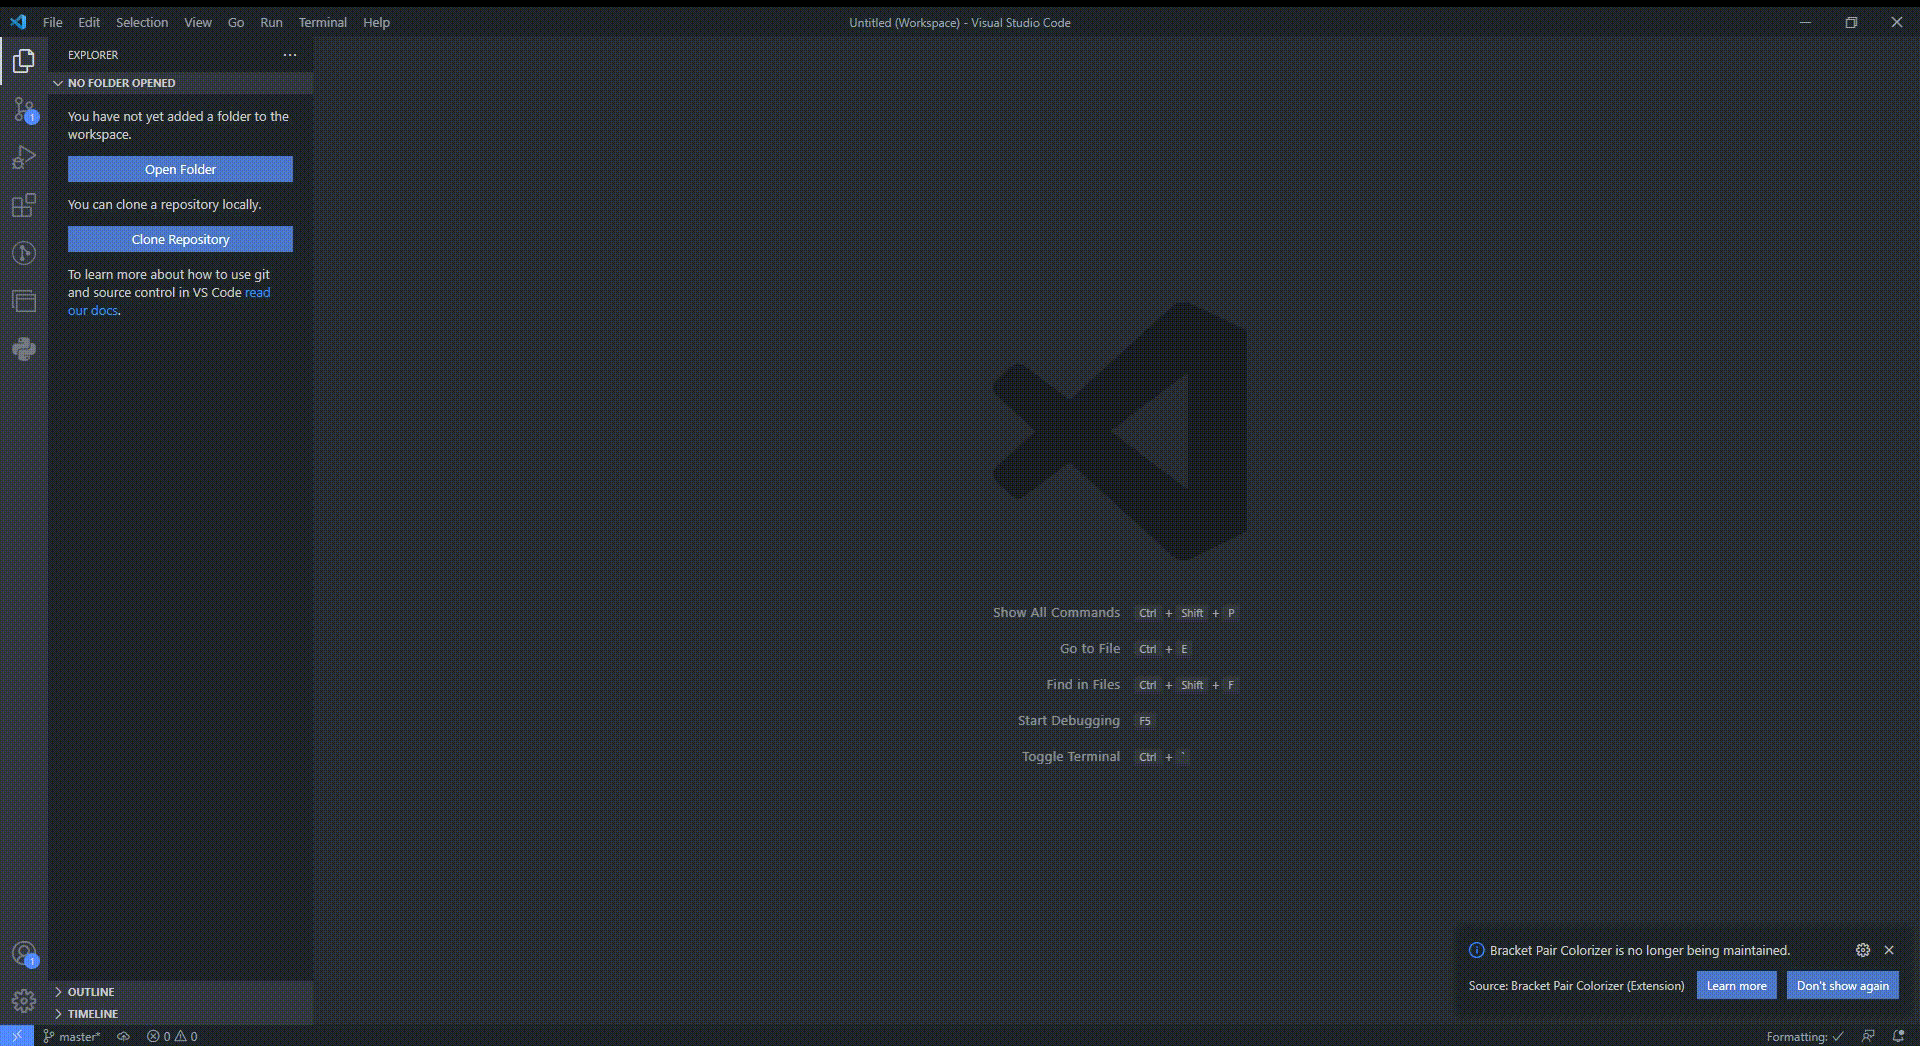This screenshot has height=1046, width=1920.
Task: Click the Clone Repository button
Action: point(179,239)
